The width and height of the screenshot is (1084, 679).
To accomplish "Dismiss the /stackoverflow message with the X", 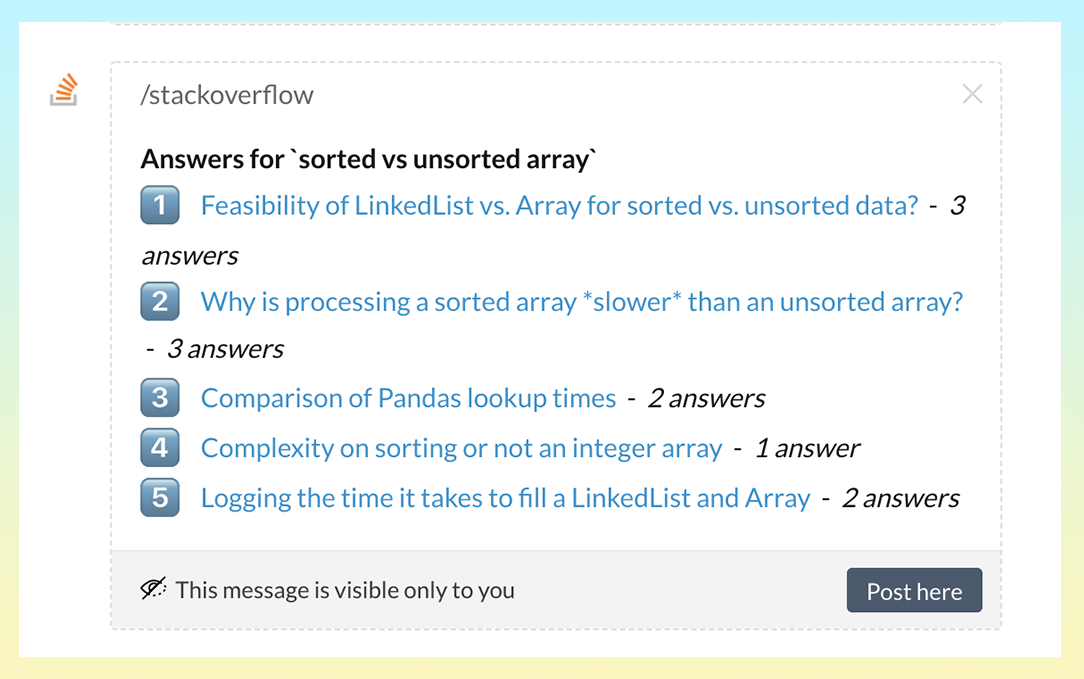I will 972,94.
